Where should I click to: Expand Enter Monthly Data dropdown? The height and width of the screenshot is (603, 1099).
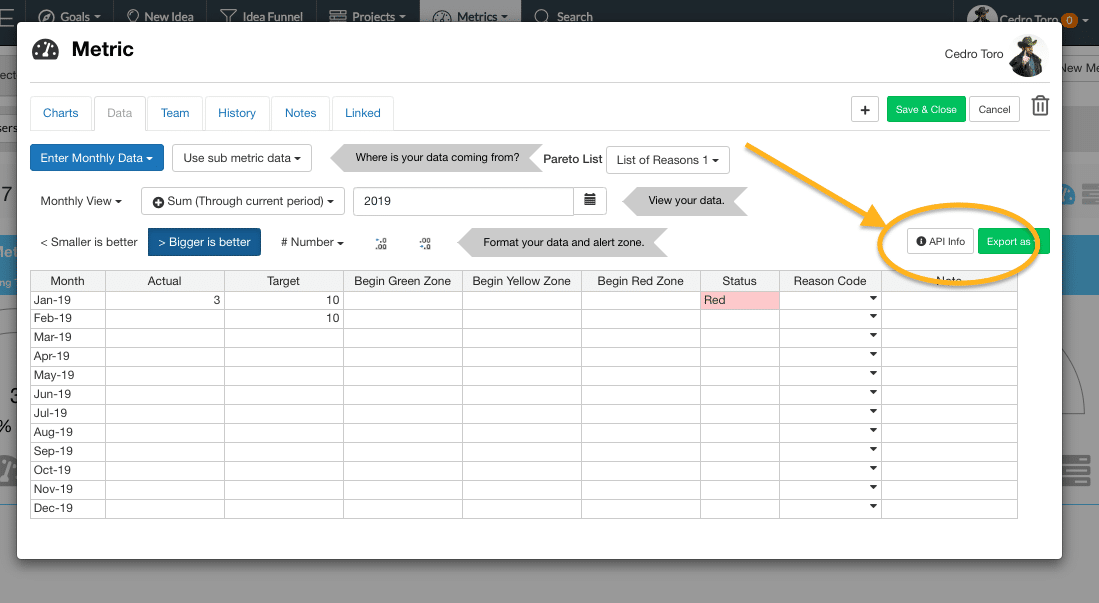tap(96, 158)
